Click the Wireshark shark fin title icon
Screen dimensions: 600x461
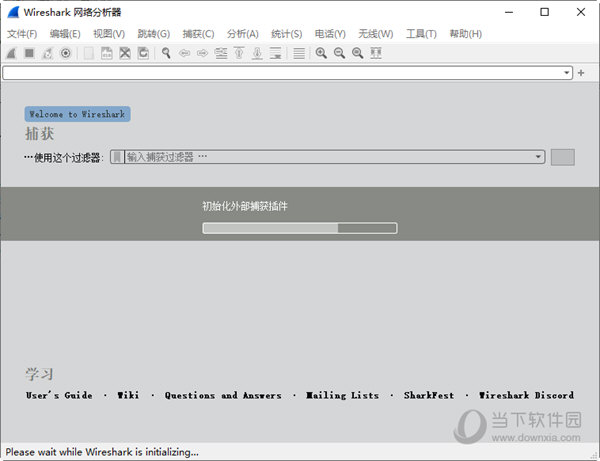pyautogui.click(x=13, y=12)
